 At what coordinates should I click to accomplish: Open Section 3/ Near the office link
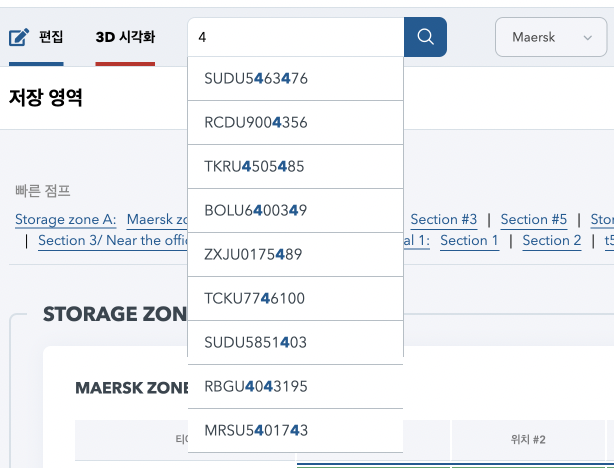tap(112, 240)
